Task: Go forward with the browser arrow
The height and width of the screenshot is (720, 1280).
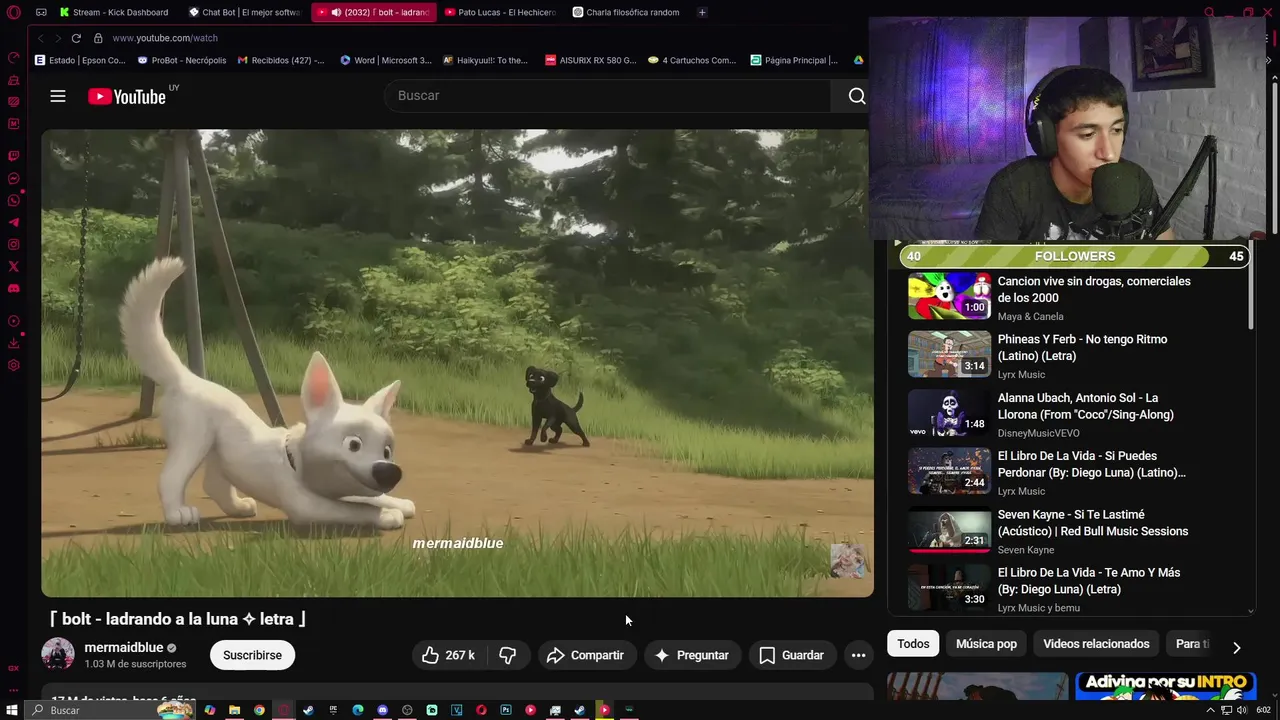Action: 58,38
